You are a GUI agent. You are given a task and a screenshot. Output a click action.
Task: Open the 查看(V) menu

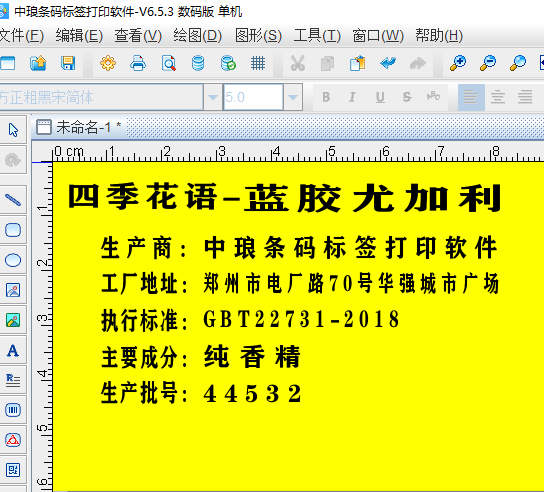(138, 36)
